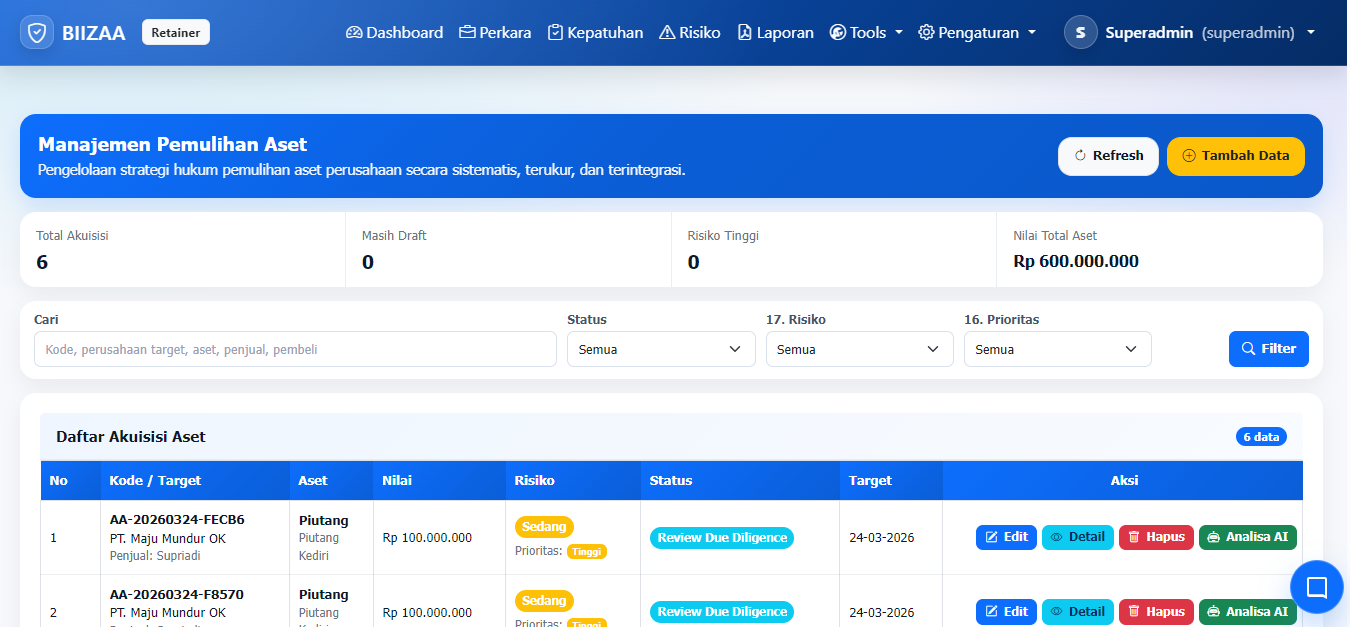Run Analisa AI on first row
The height and width of the screenshot is (627, 1350).
coord(1247,537)
